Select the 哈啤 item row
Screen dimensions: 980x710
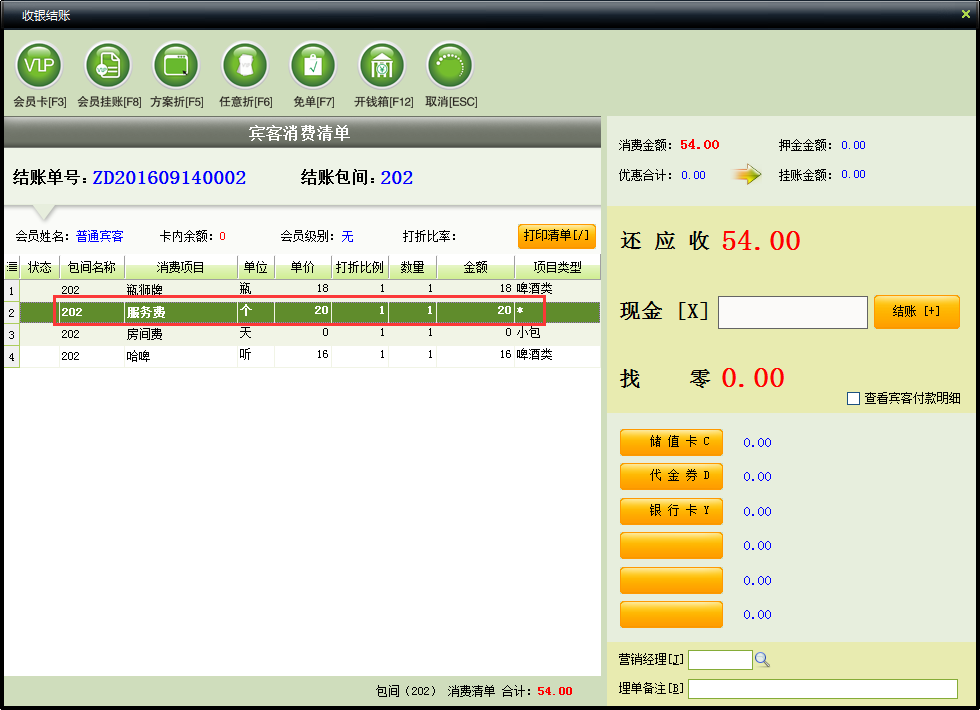pyautogui.click(x=302, y=356)
